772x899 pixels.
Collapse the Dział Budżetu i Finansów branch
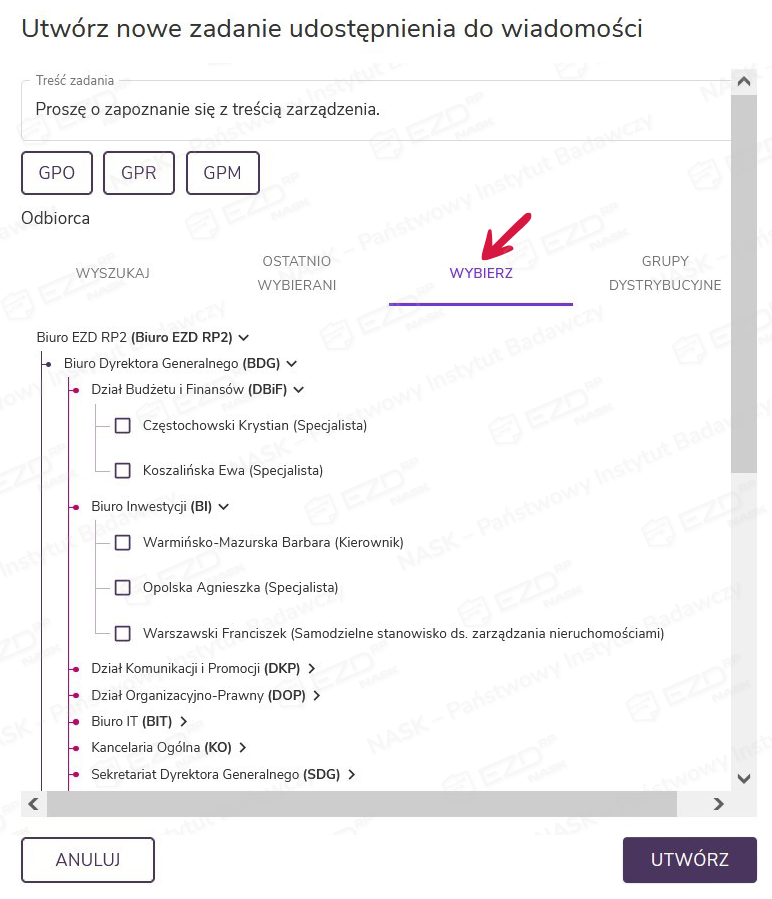click(298, 390)
